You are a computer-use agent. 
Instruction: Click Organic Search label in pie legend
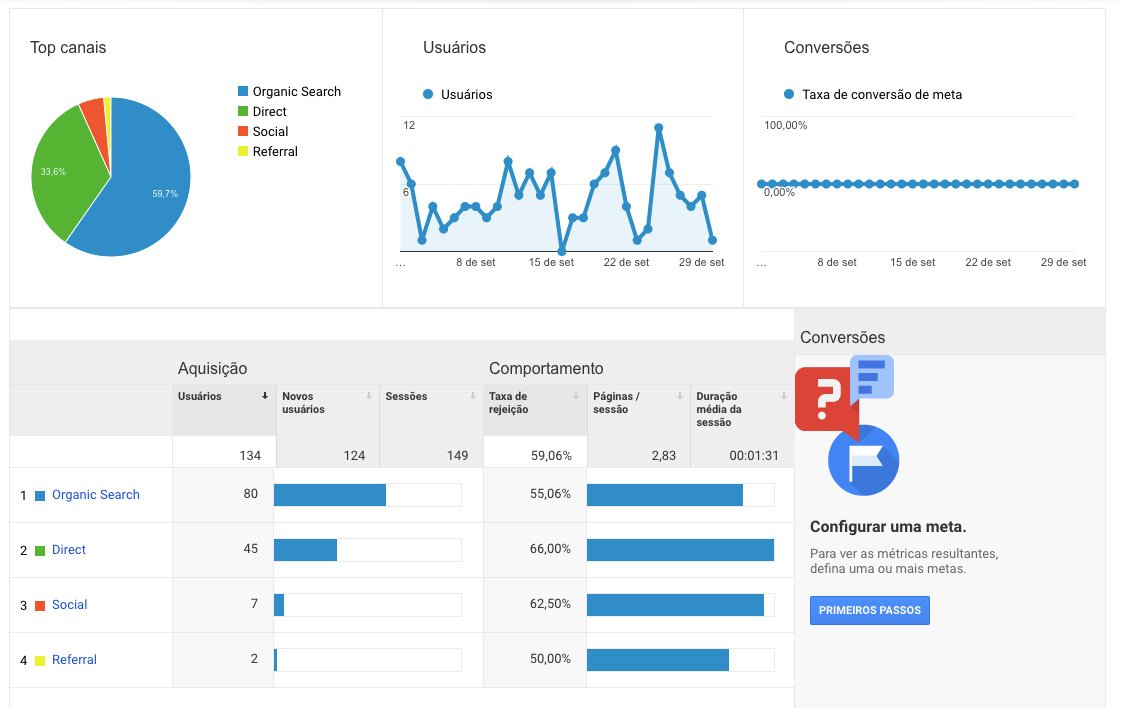coord(297,92)
